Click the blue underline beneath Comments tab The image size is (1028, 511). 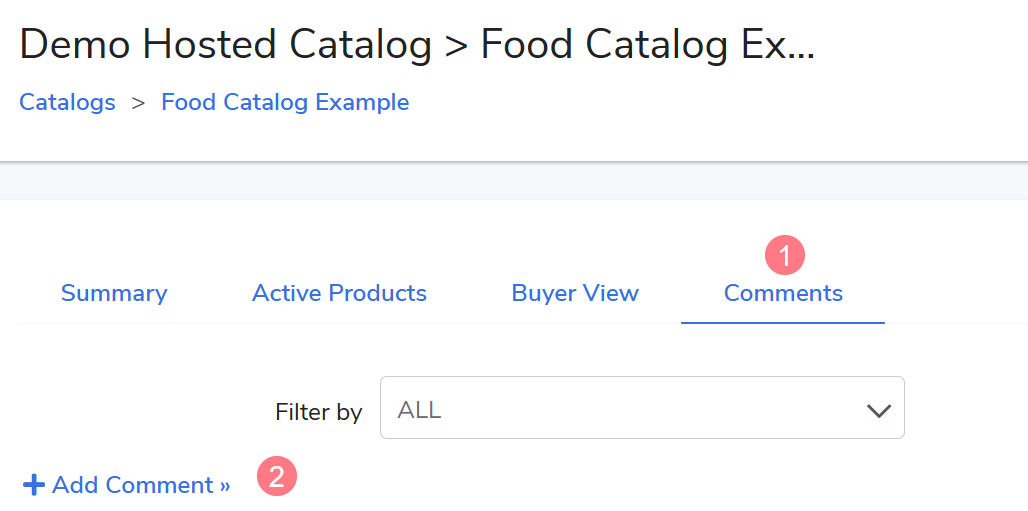tap(783, 323)
